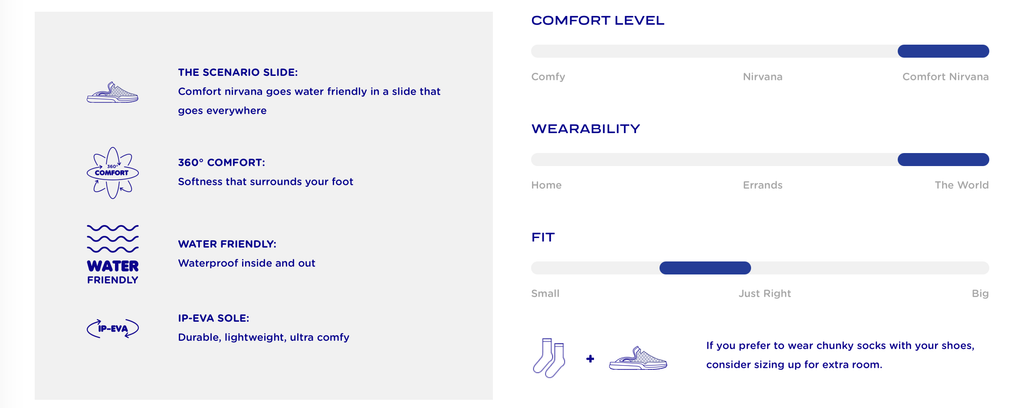Click the 'IP-EVA SOLE:' feature heading
The image size is (1024, 408).
click(220, 318)
